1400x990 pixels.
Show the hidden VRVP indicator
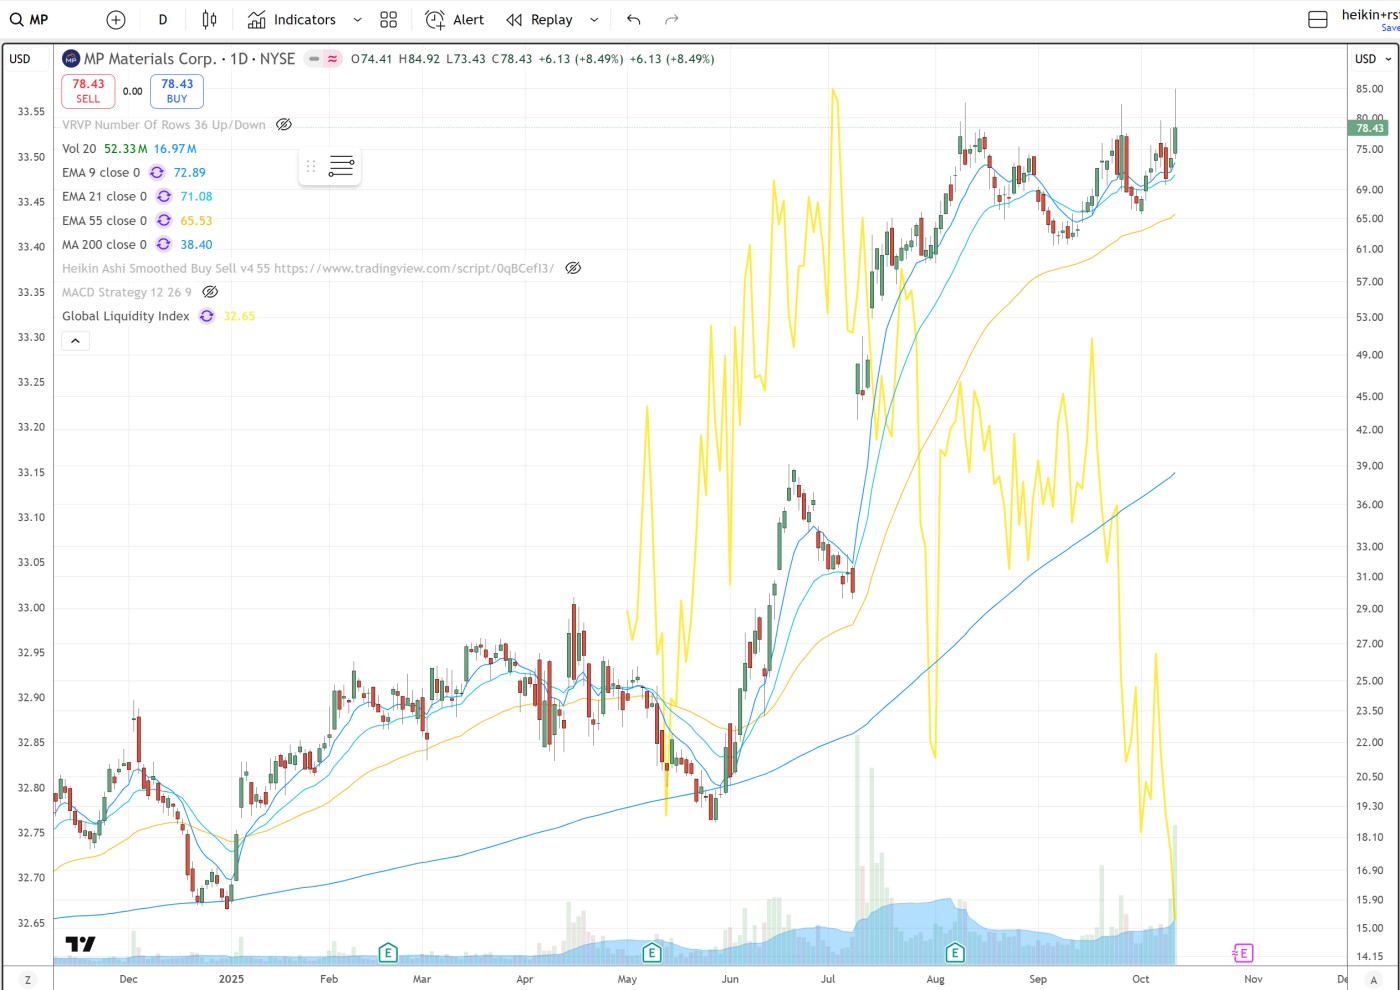pyautogui.click(x=284, y=125)
